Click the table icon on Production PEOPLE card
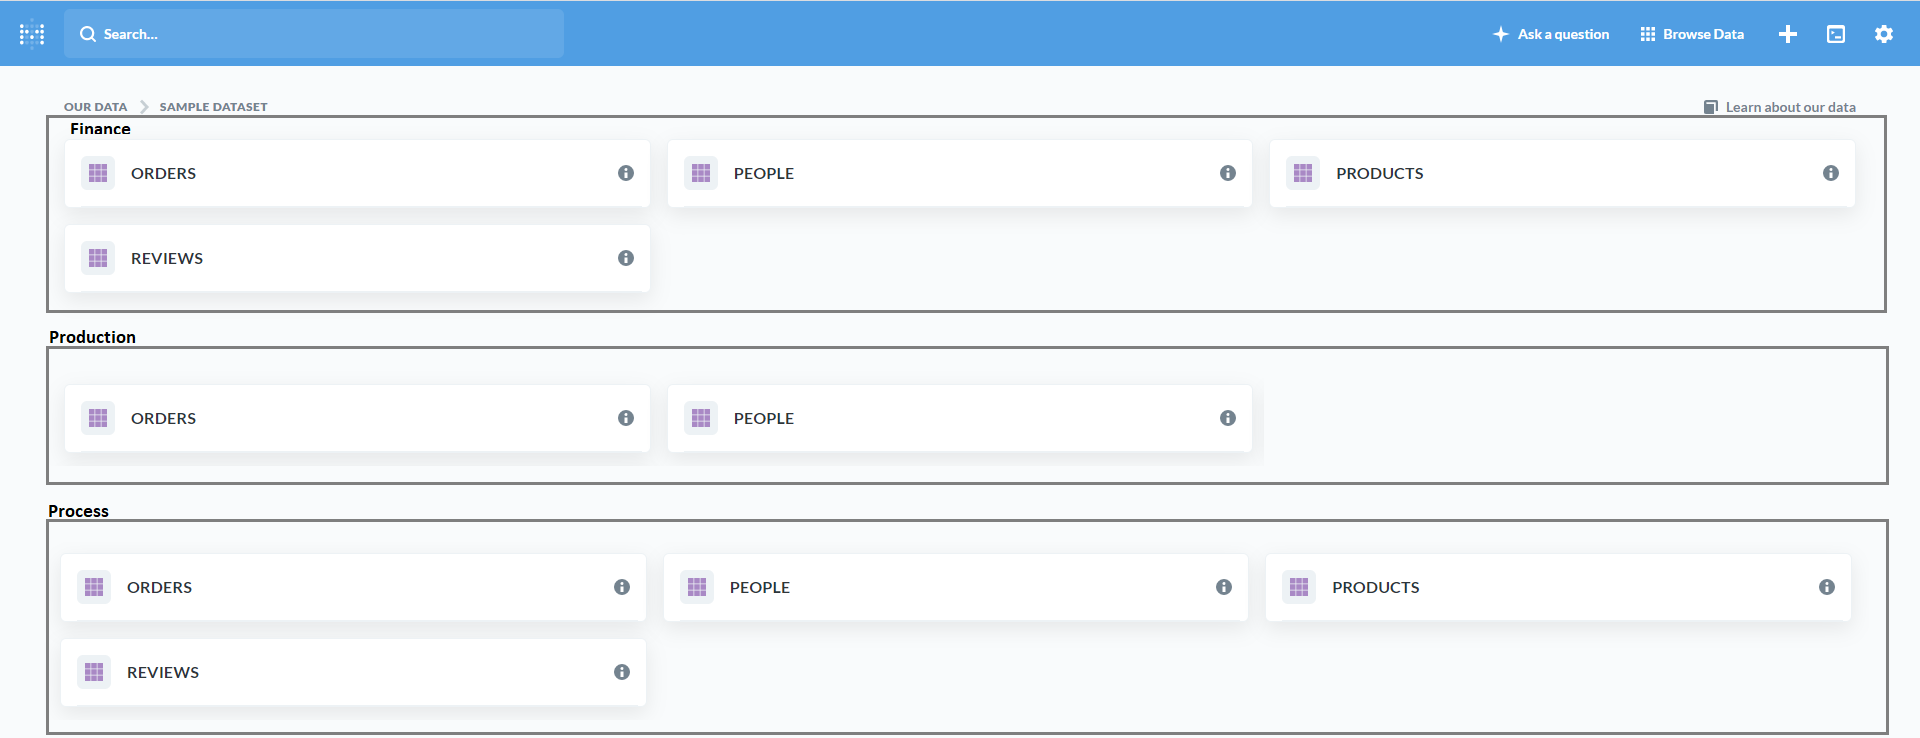This screenshot has height=738, width=1920. pos(700,418)
